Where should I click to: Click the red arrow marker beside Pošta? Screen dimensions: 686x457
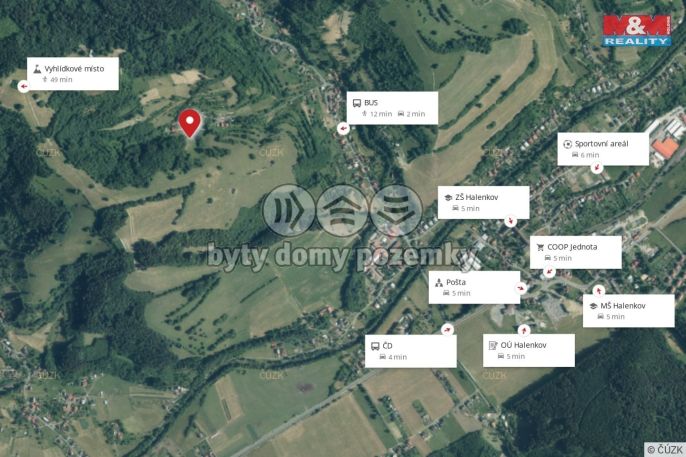click(x=521, y=288)
